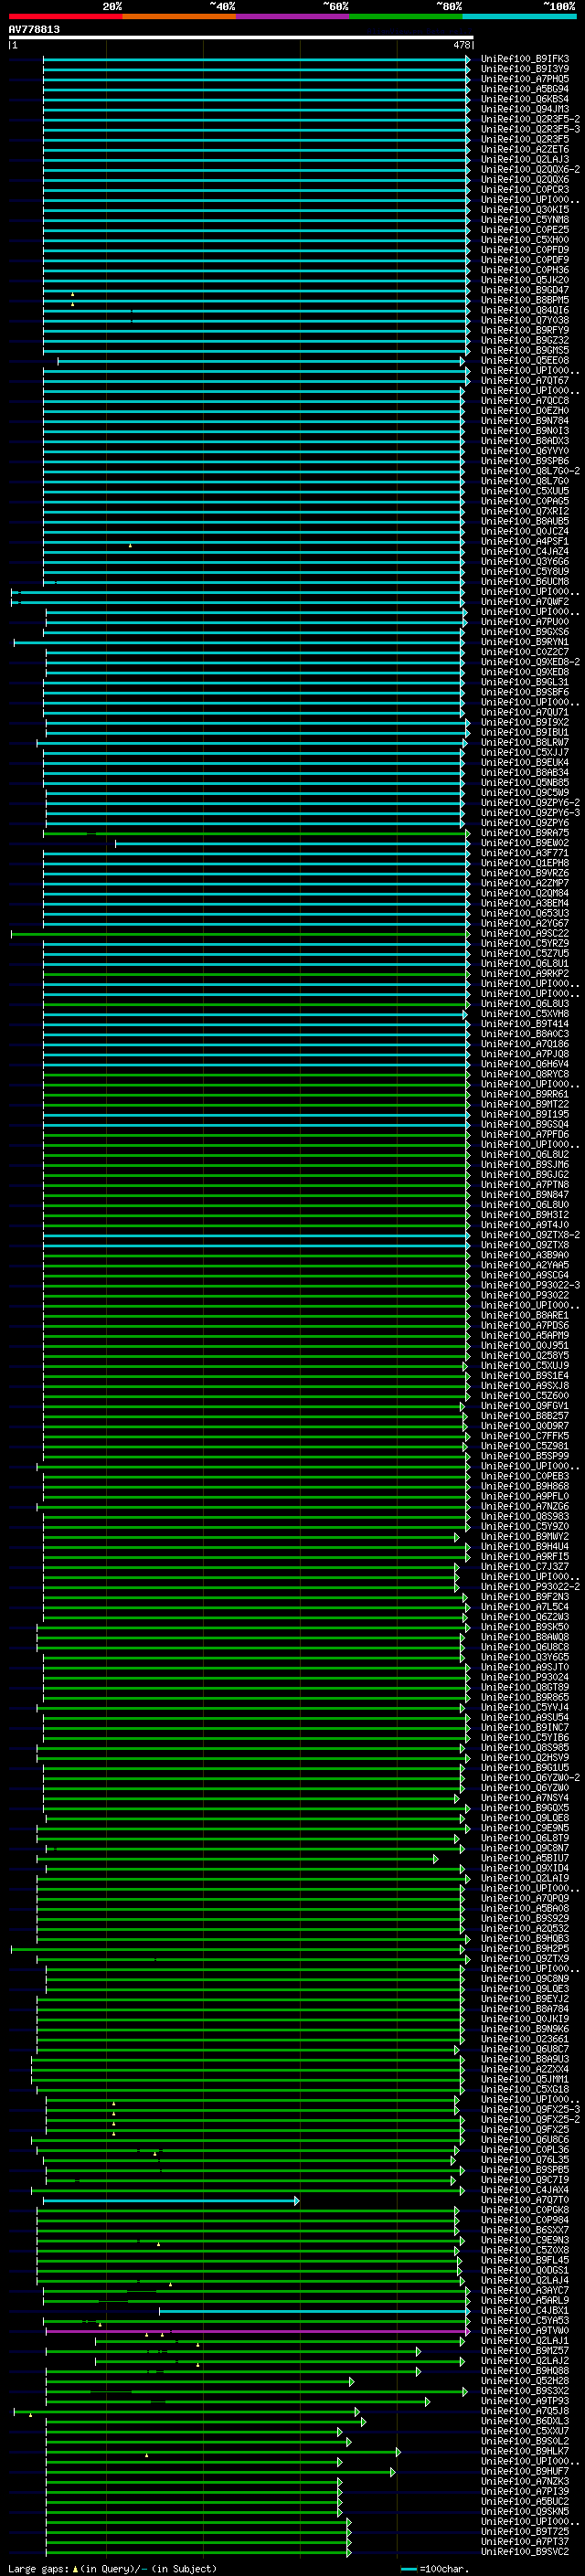This screenshot has width=585, height=2576.
Task: Select hit label UniRef100_Q5EE08
Action: click(x=524, y=361)
